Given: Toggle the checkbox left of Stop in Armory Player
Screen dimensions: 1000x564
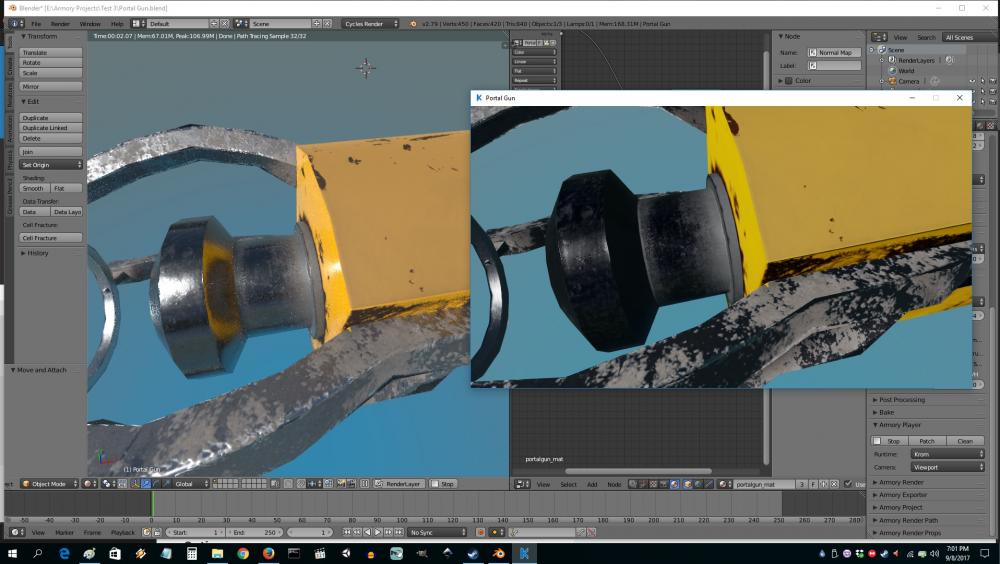Looking at the screenshot, I should pos(877,441).
